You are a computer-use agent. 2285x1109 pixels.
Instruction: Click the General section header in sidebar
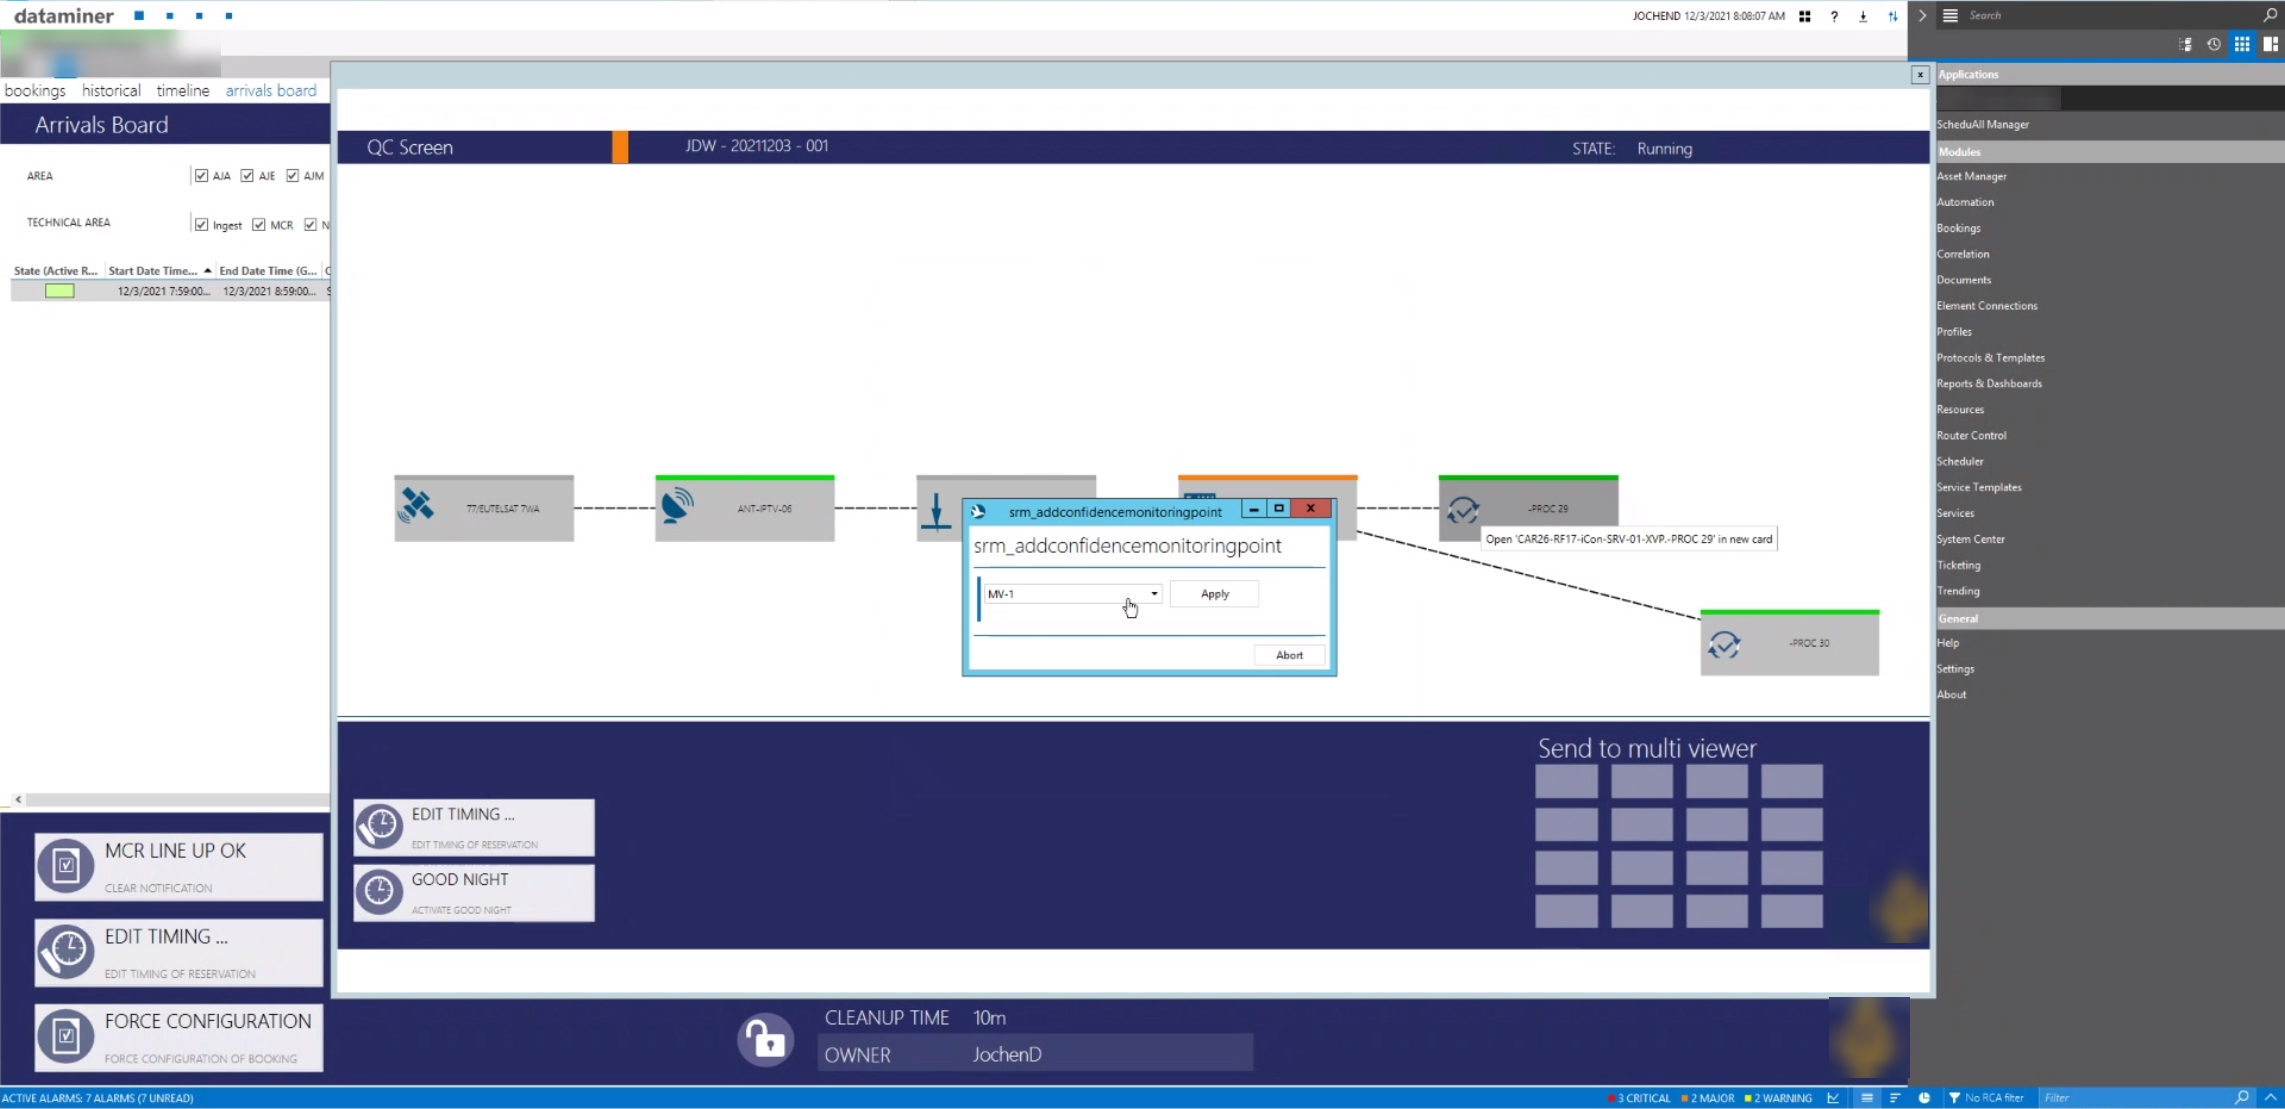tap(2110, 619)
